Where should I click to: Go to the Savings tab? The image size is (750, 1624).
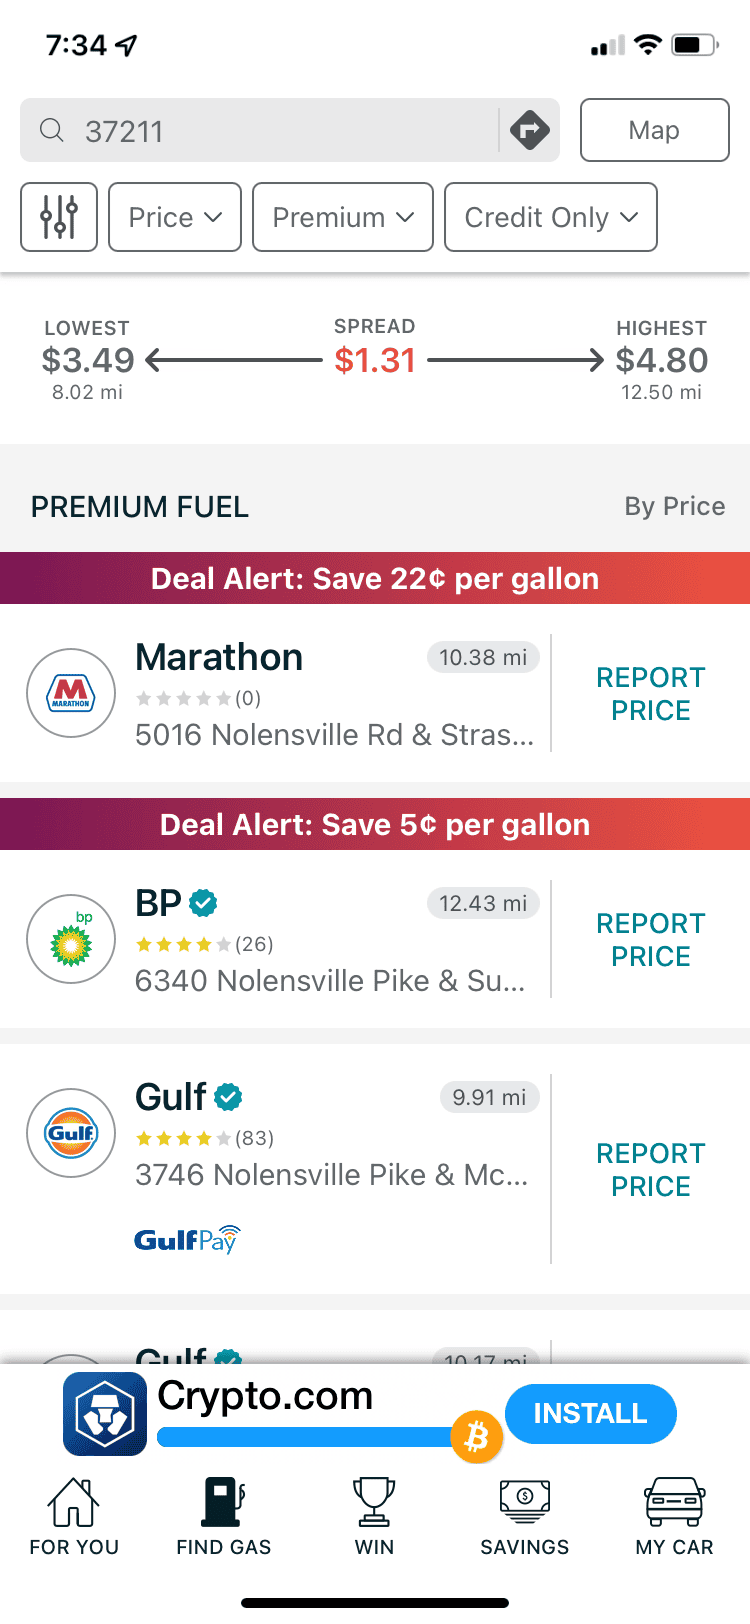point(524,1517)
